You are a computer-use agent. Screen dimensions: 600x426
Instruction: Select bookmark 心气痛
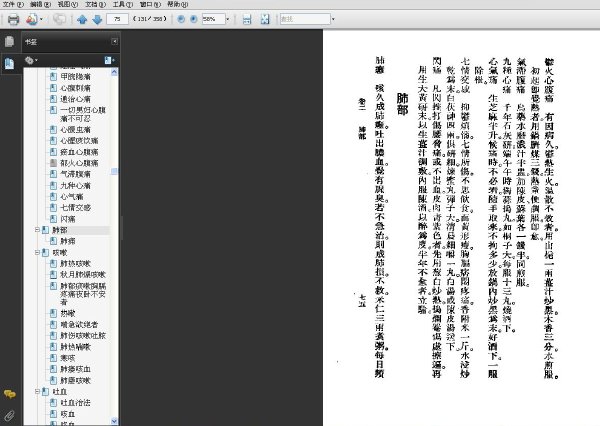point(72,197)
